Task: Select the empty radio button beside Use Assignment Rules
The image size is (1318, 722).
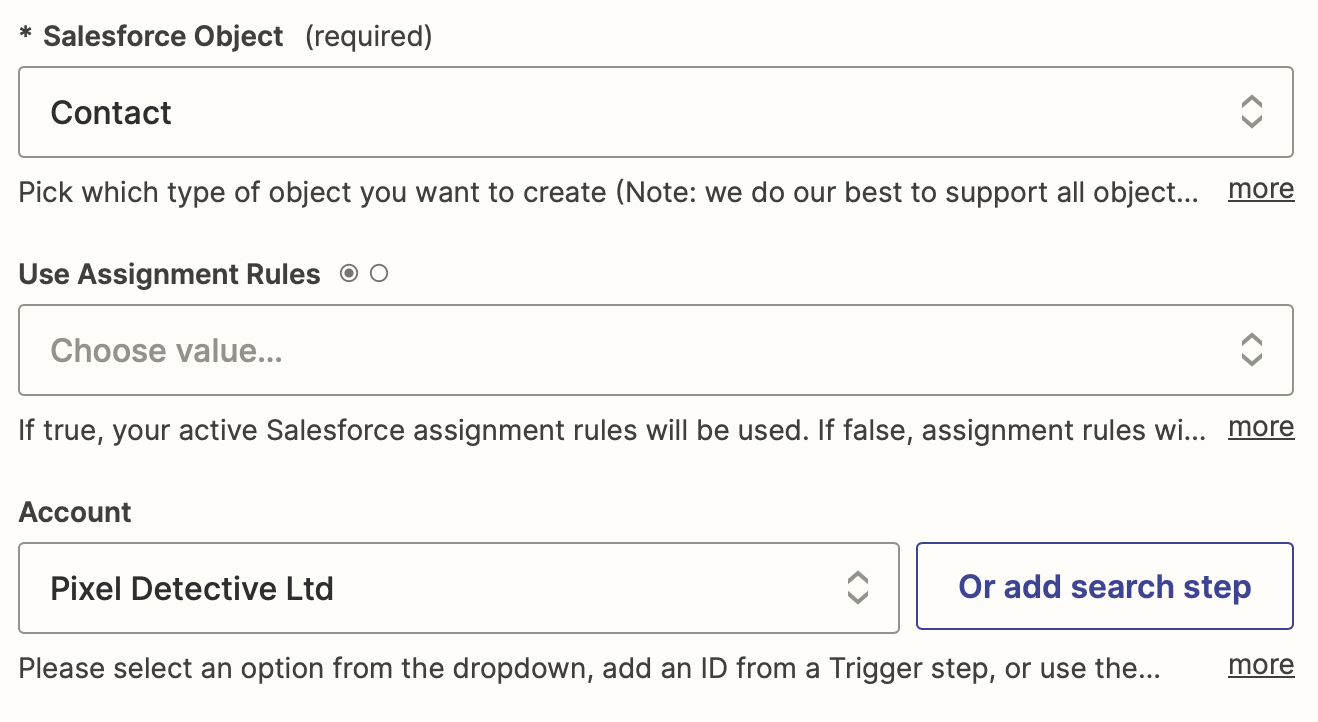Action: pyautogui.click(x=379, y=273)
